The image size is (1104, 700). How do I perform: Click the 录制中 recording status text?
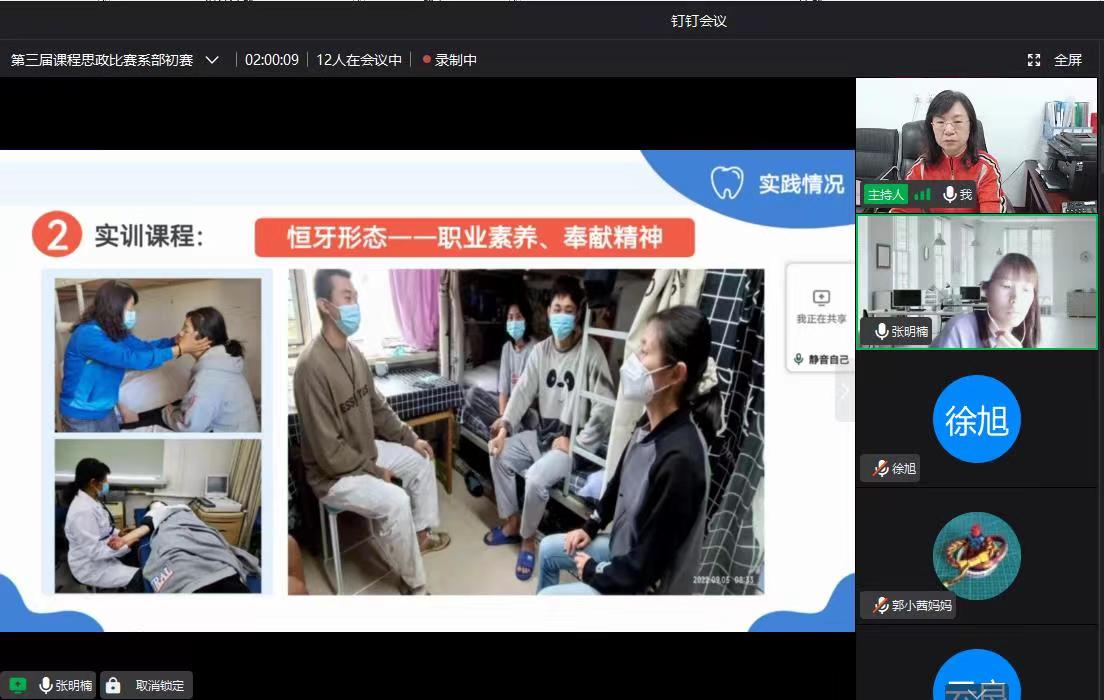456,60
